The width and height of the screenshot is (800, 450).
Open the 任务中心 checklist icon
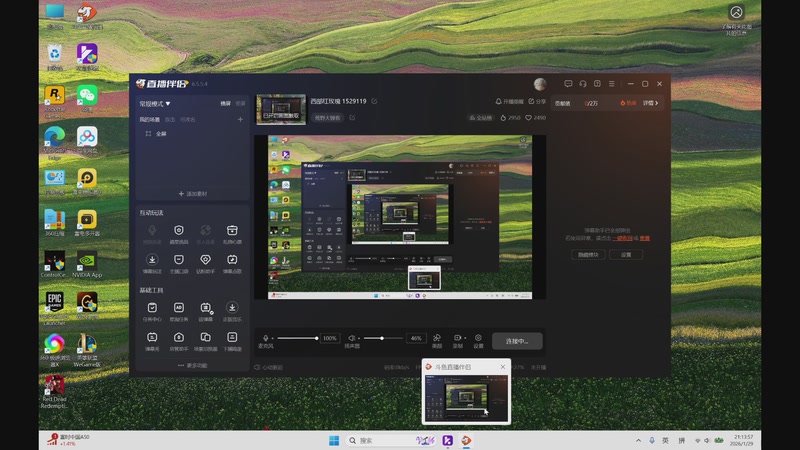point(152,308)
